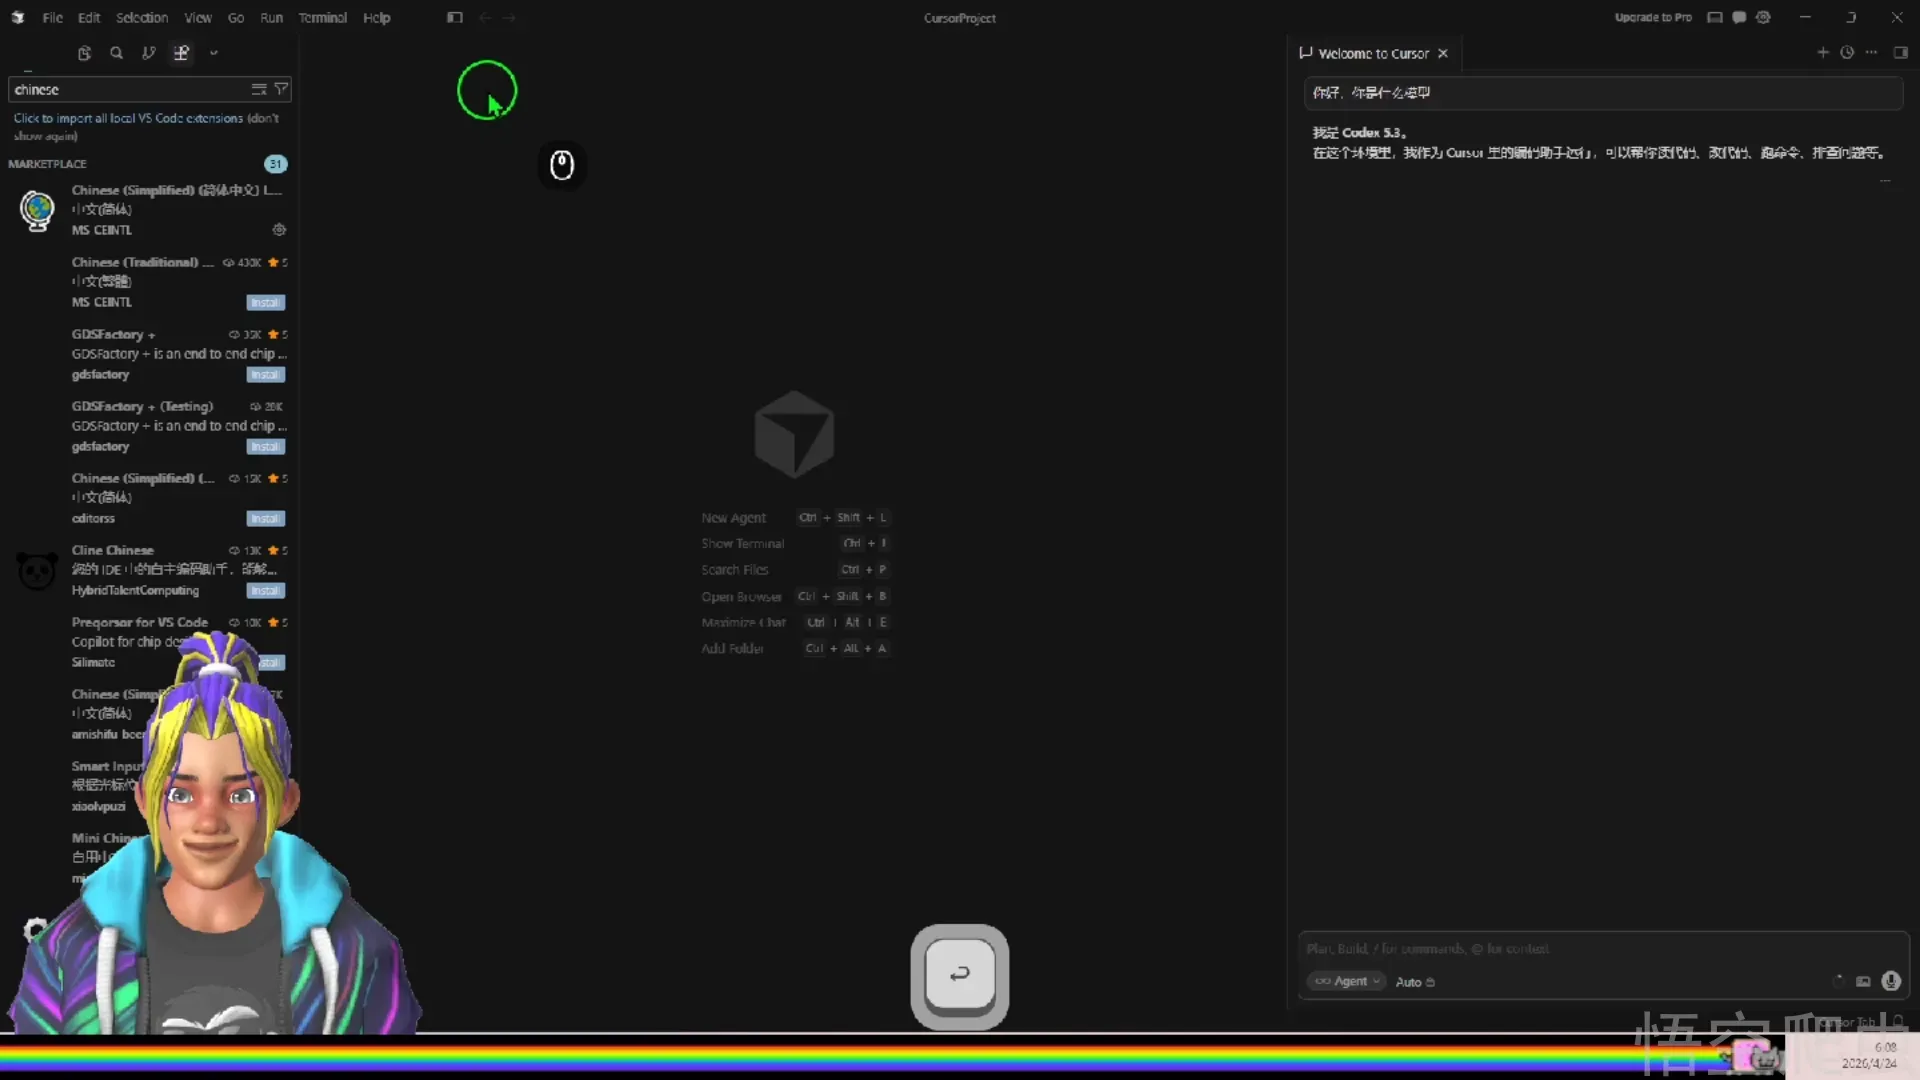Open the Terminal menu

(x=322, y=17)
